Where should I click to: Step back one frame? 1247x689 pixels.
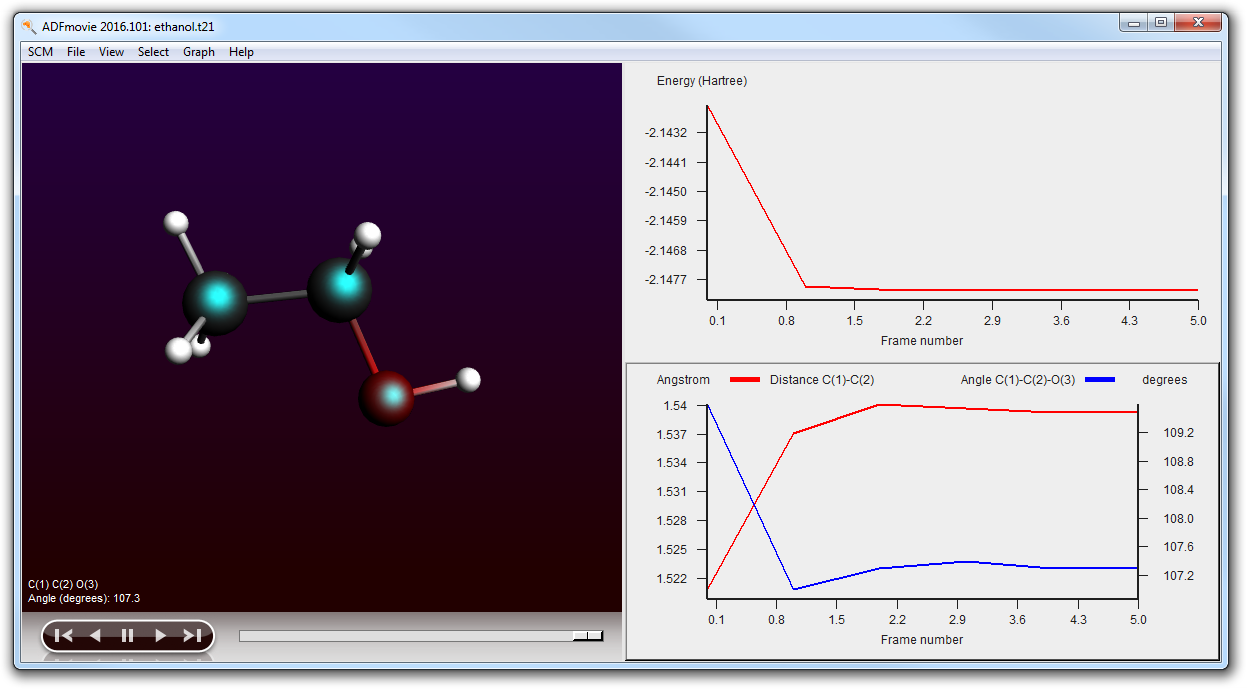pos(95,635)
